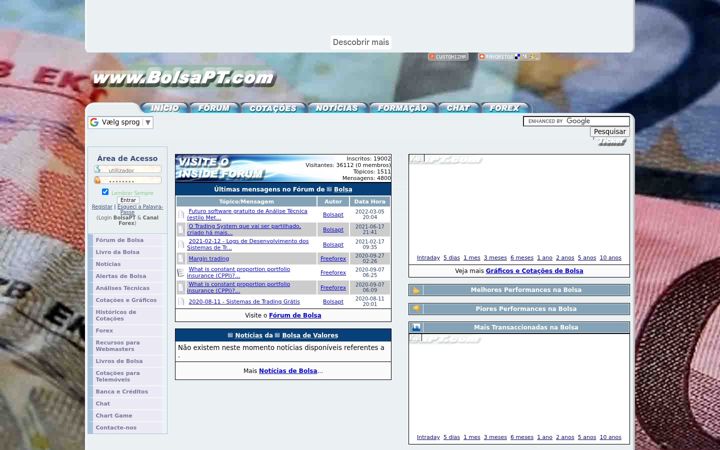Open the 'Vælg sprog' language dropdown

(x=121, y=122)
